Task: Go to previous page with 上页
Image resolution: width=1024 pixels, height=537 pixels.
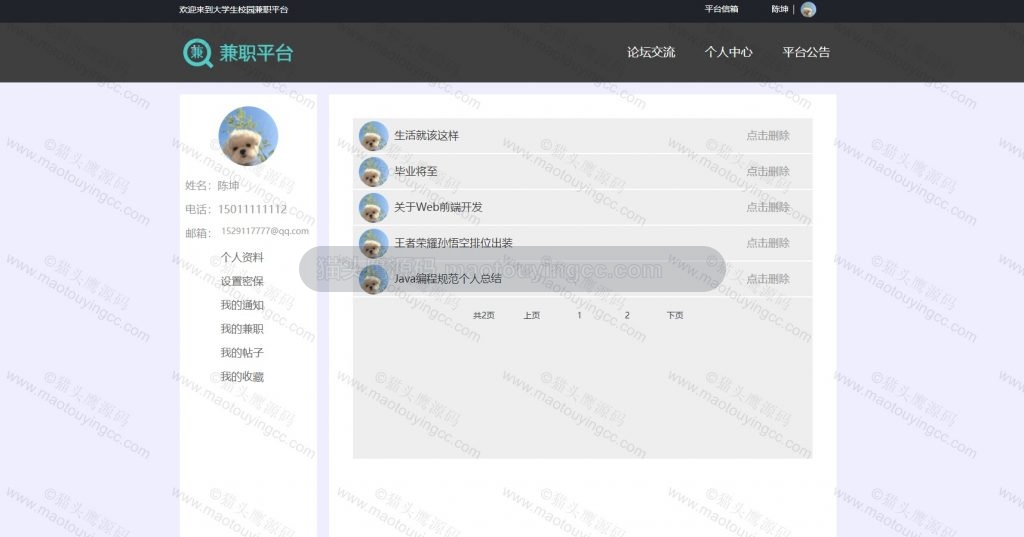Action: [532, 316]
